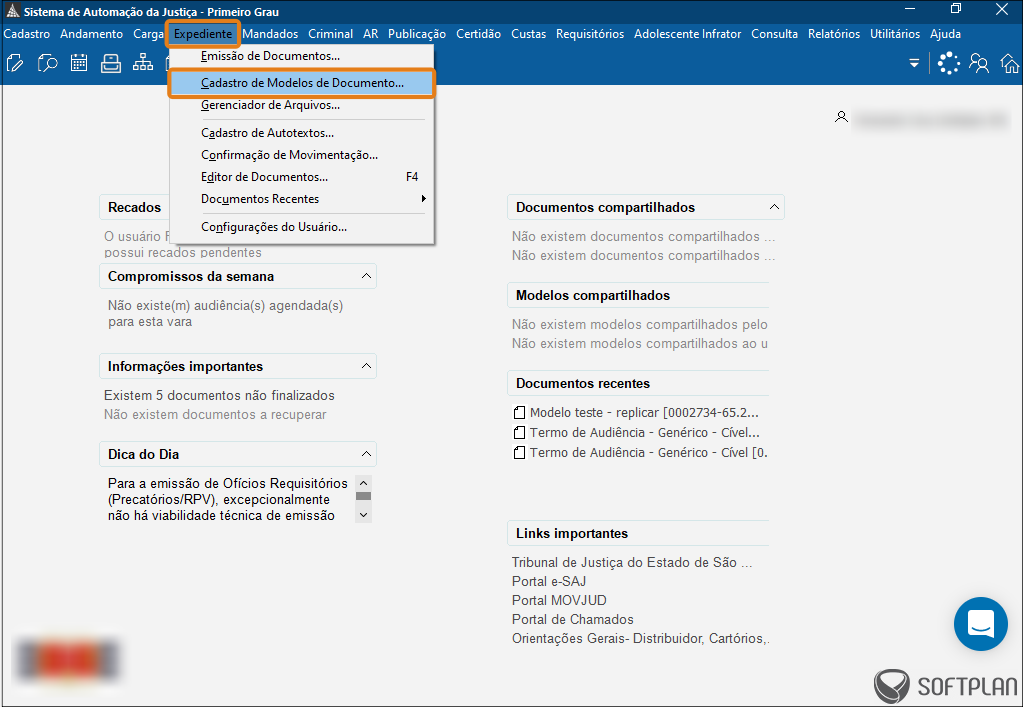Click the two users toolbar icon

pos(979,63)
